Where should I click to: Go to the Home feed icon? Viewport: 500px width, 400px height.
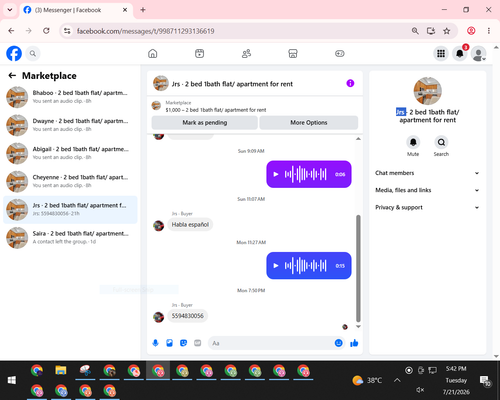point(153,53)
